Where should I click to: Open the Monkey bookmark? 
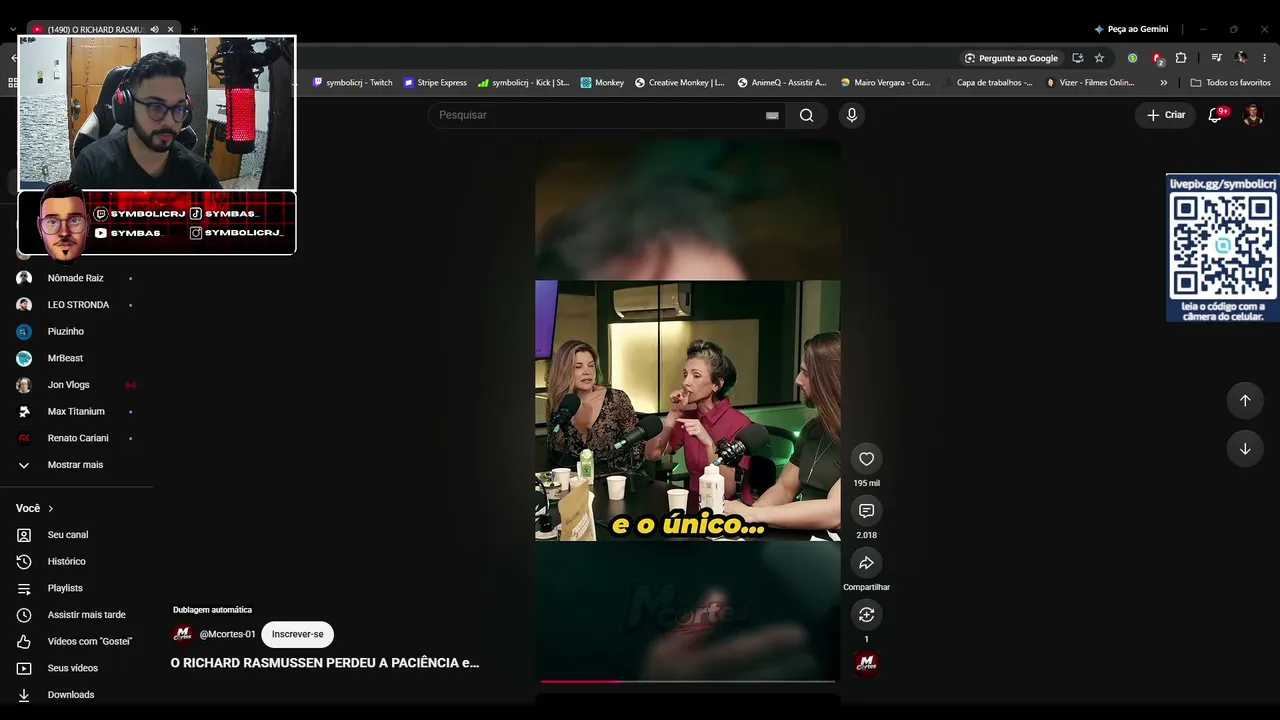[x=603, y=83]
